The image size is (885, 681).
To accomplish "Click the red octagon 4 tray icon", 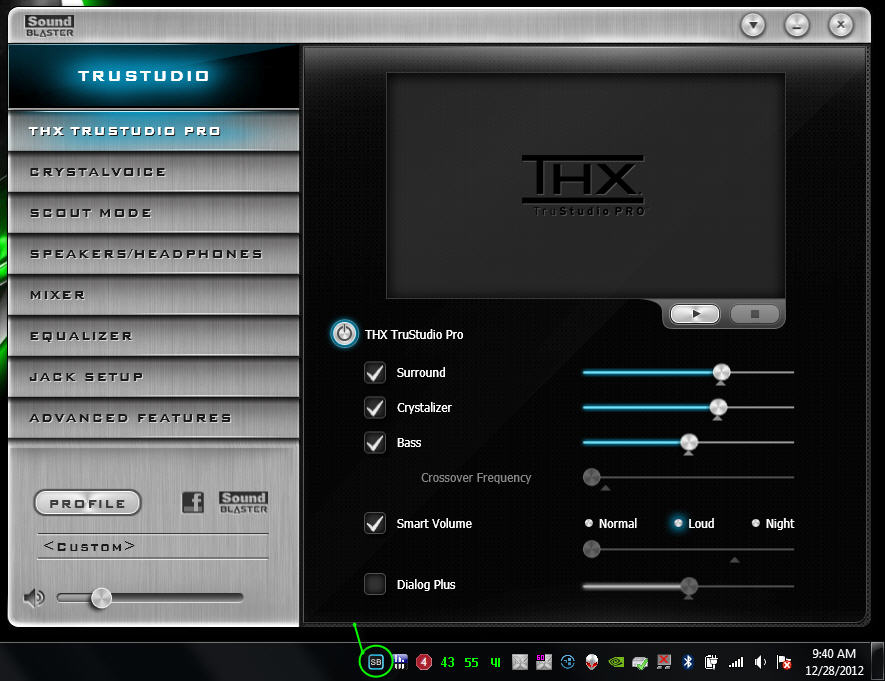I will click(424, 662).
